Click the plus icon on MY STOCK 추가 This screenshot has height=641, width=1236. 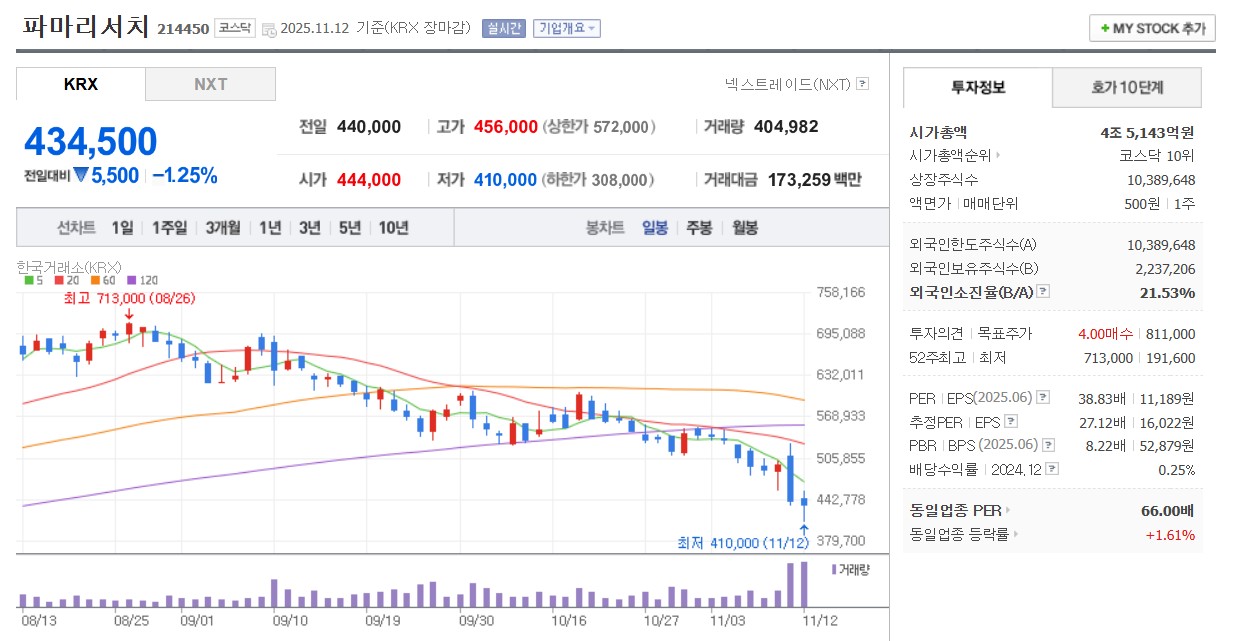tap(1104, 28)
